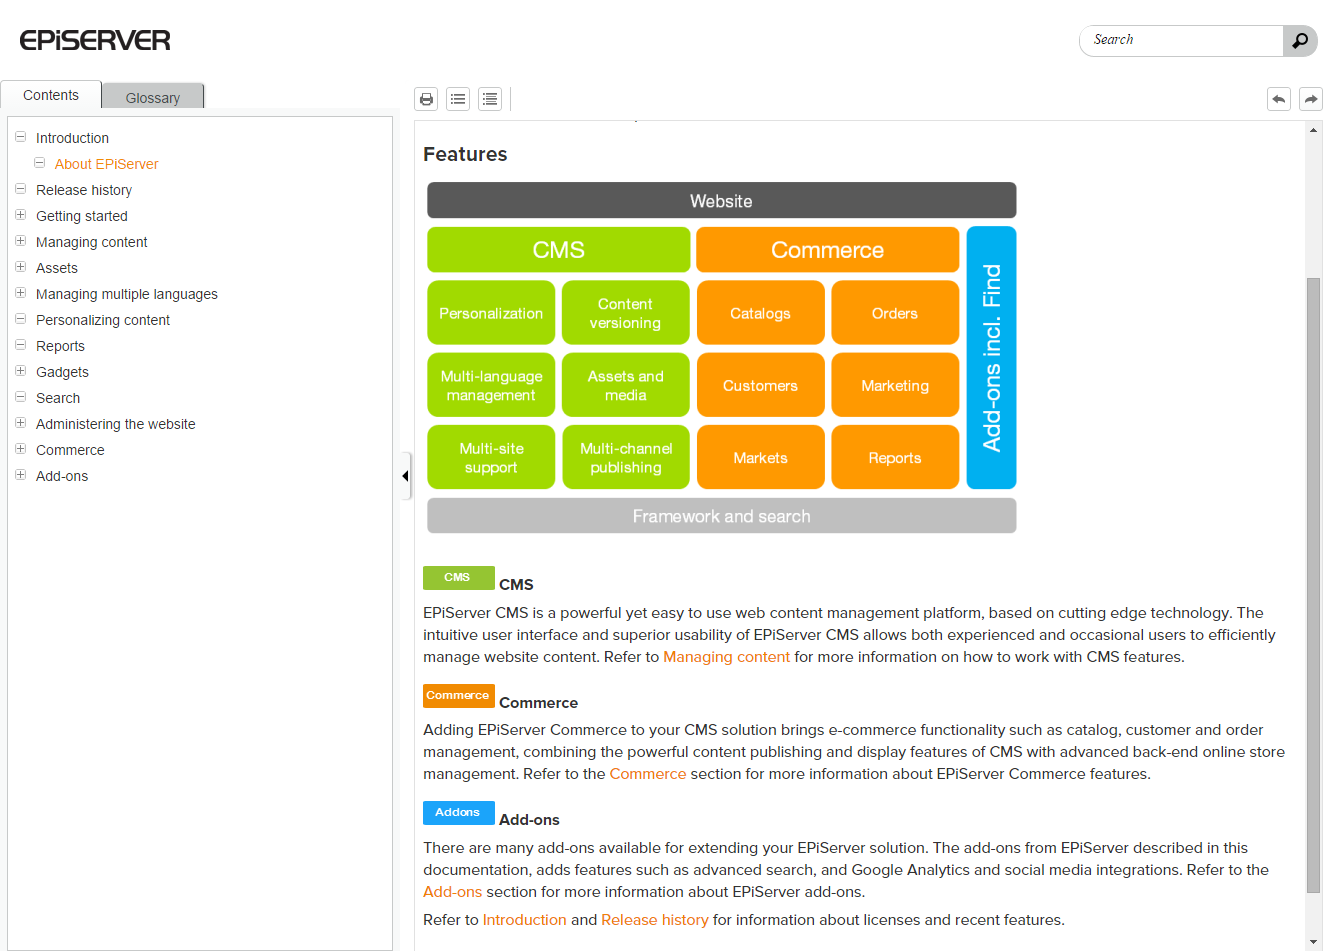The width and height of the screenshot is (1332, 951).
Task: Follow the Release history link in text
Action: [654, 919]
